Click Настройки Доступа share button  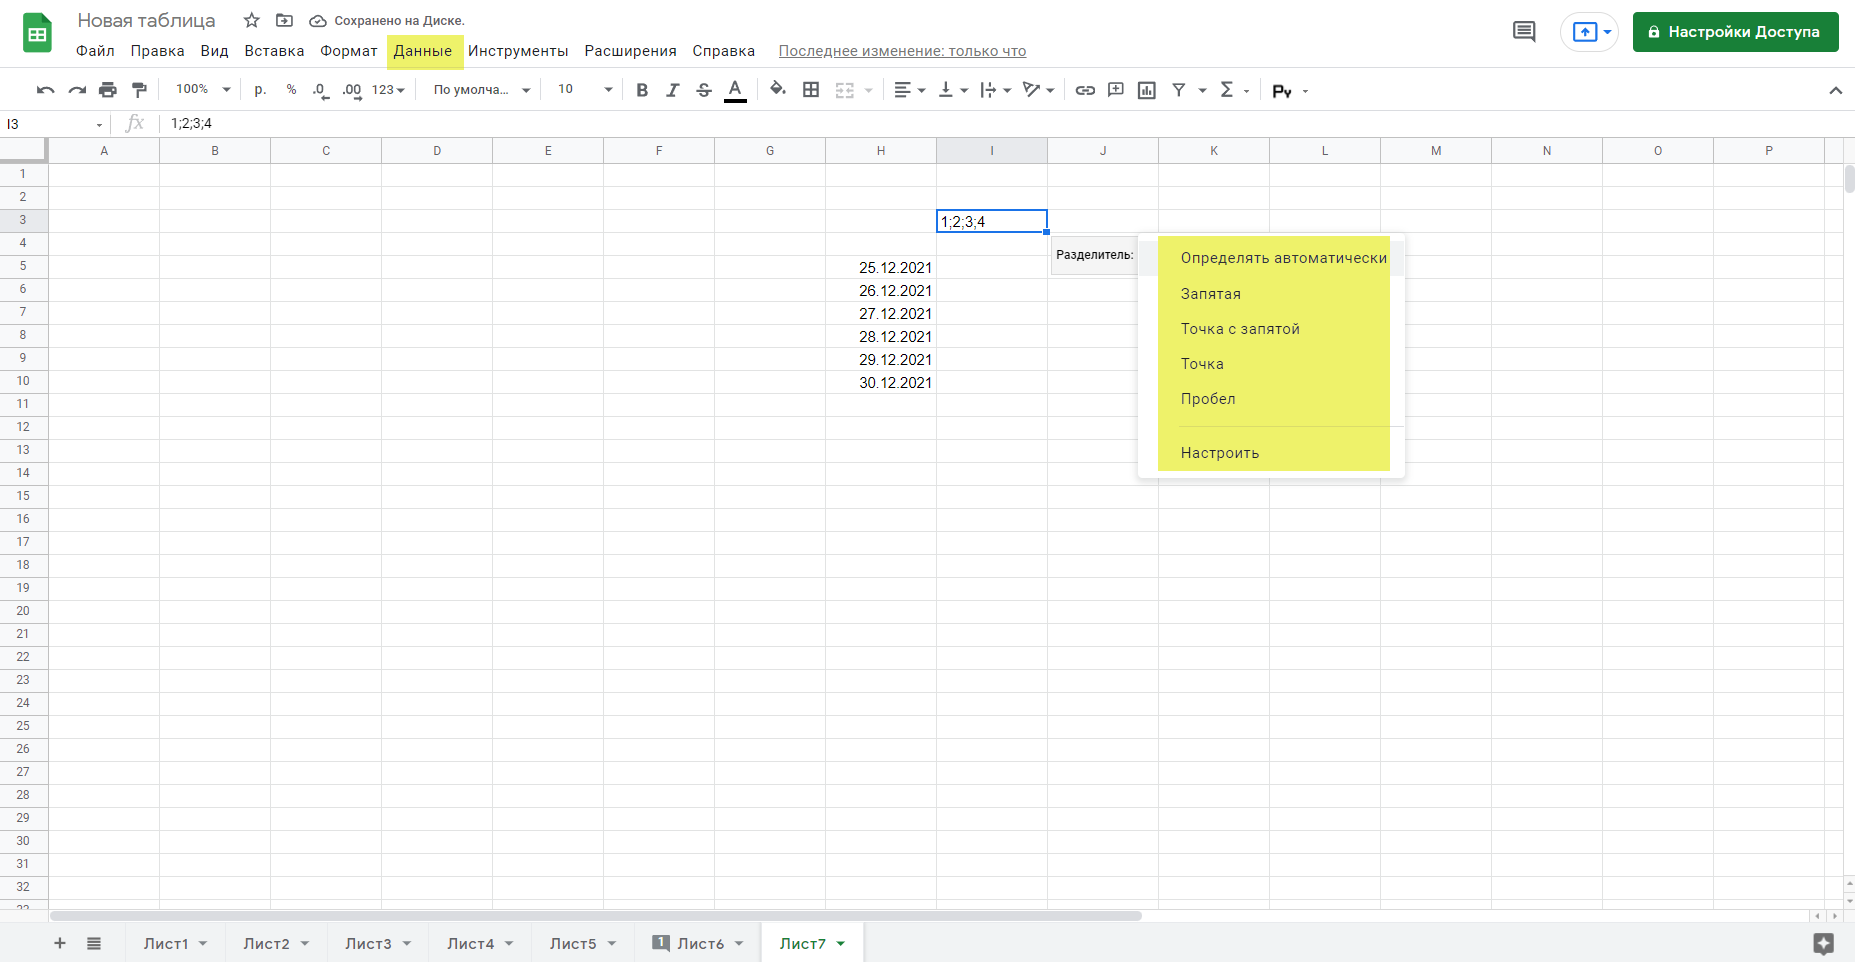pos(1735,32)
